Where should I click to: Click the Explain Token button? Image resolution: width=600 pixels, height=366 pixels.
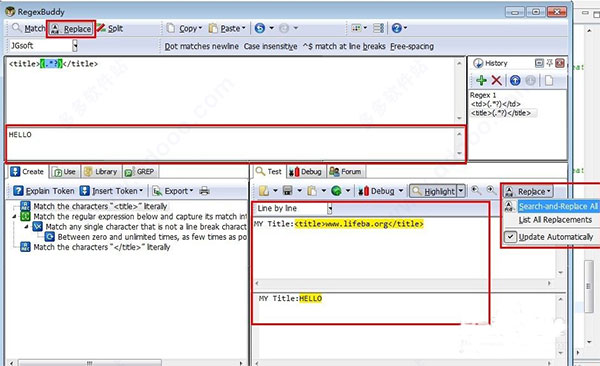44,191
